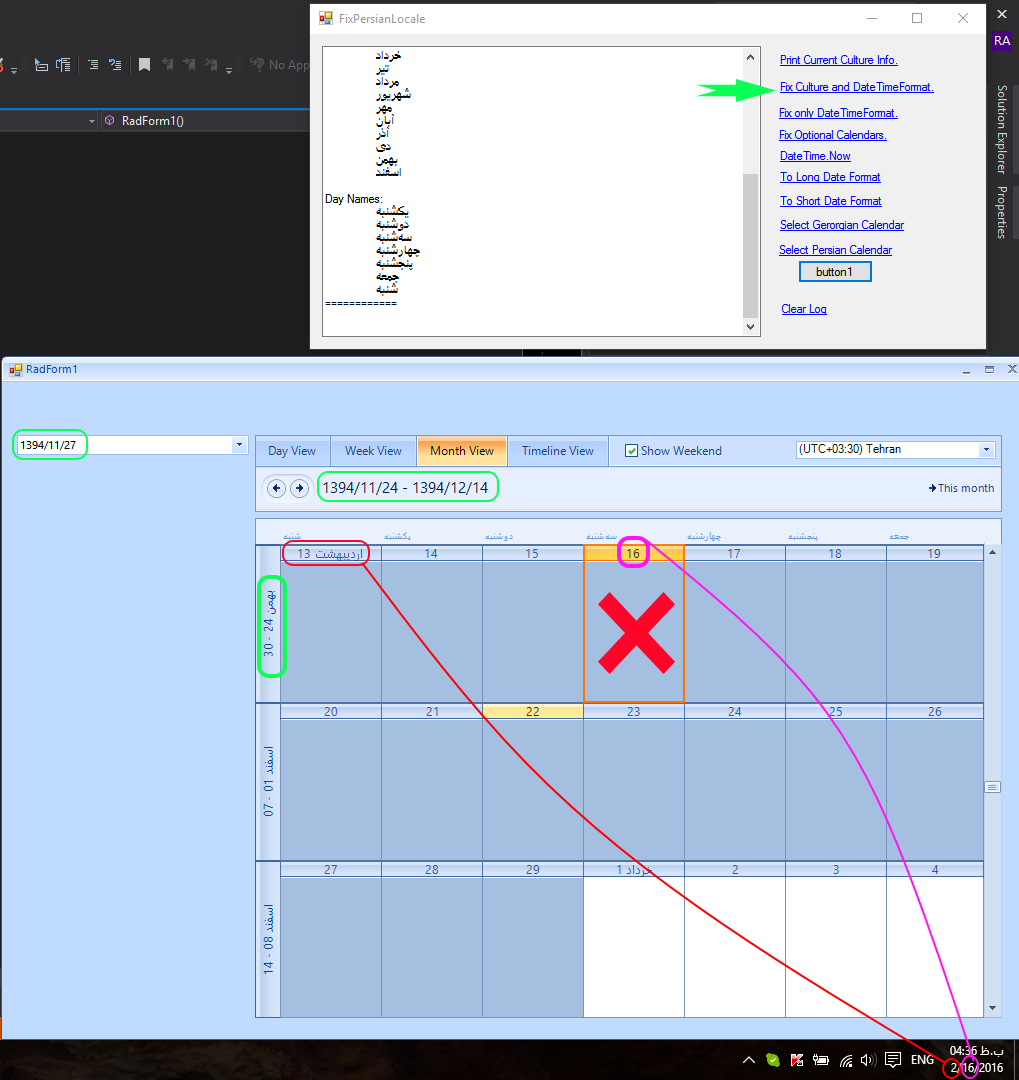Click inside the FixPersianLocale log text area
This screenshot has width=1019, height=1080.
[x=533, y=191]
